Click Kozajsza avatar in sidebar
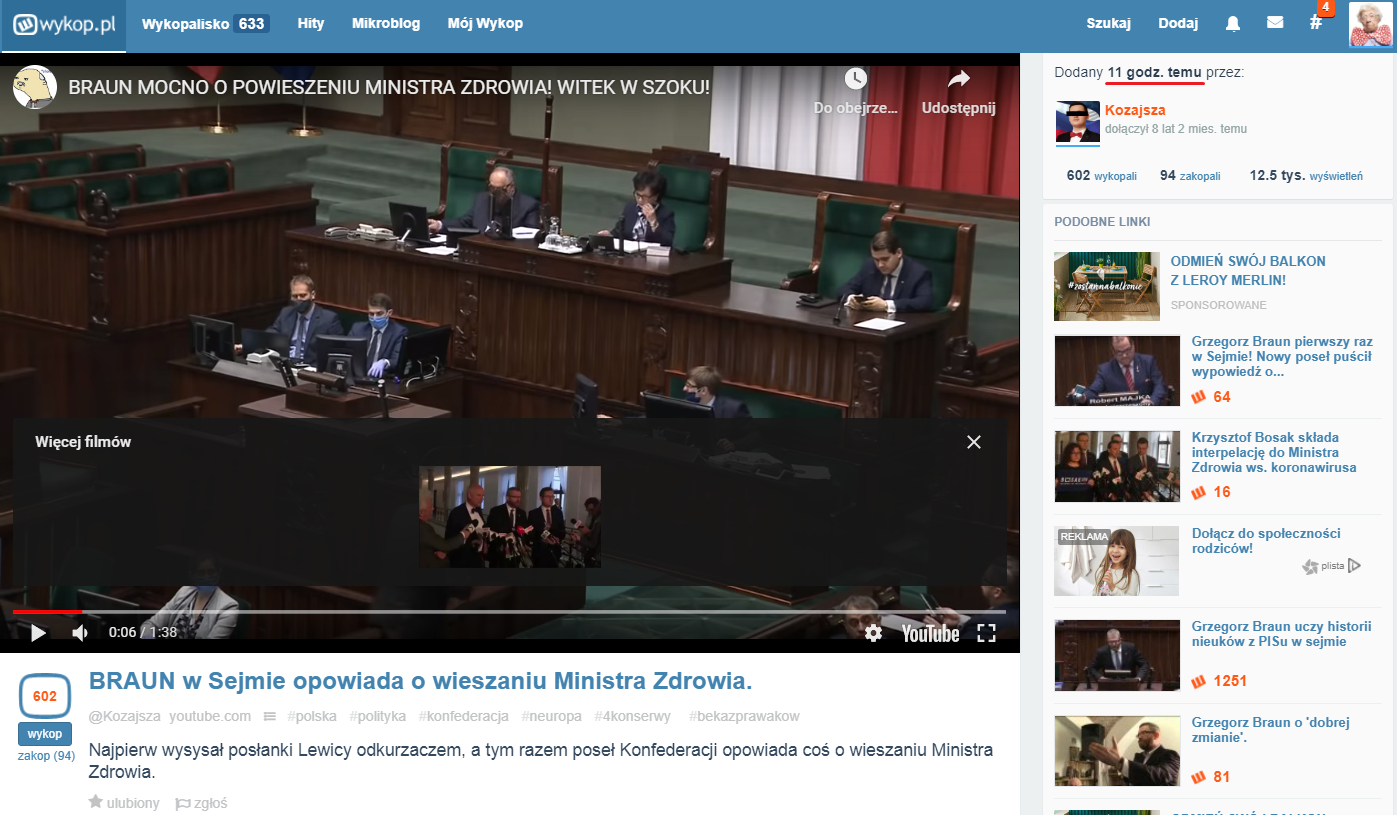 coord(1078,123)
